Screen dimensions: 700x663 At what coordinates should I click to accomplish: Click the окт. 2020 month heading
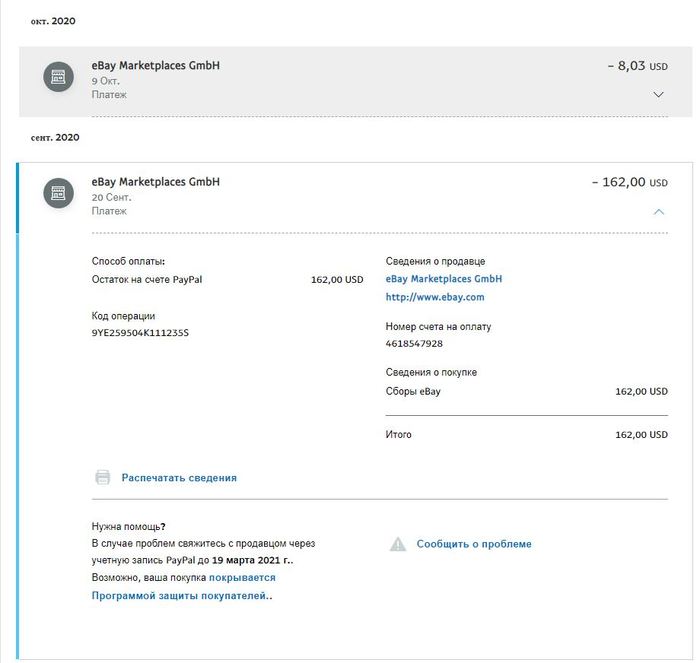tap(53, 21)
